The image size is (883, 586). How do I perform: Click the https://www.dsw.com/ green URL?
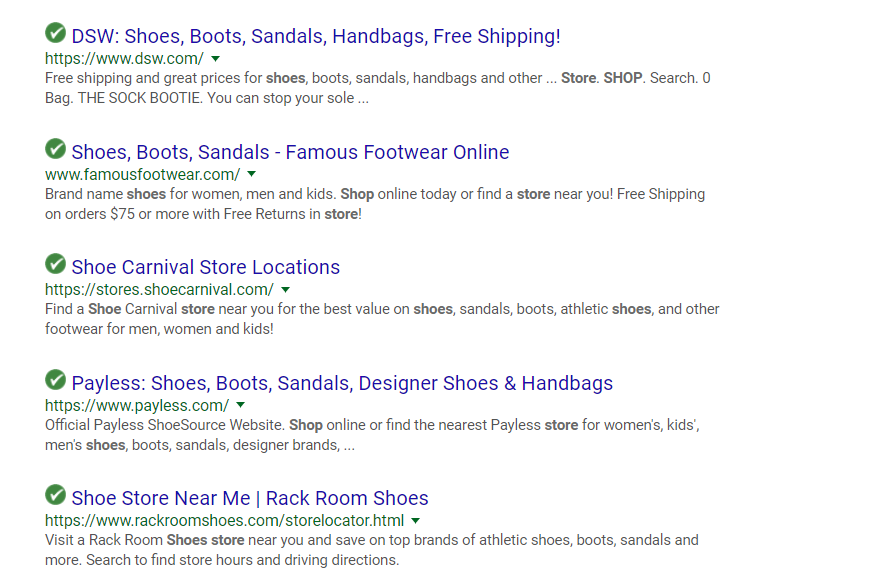point(124,59)
